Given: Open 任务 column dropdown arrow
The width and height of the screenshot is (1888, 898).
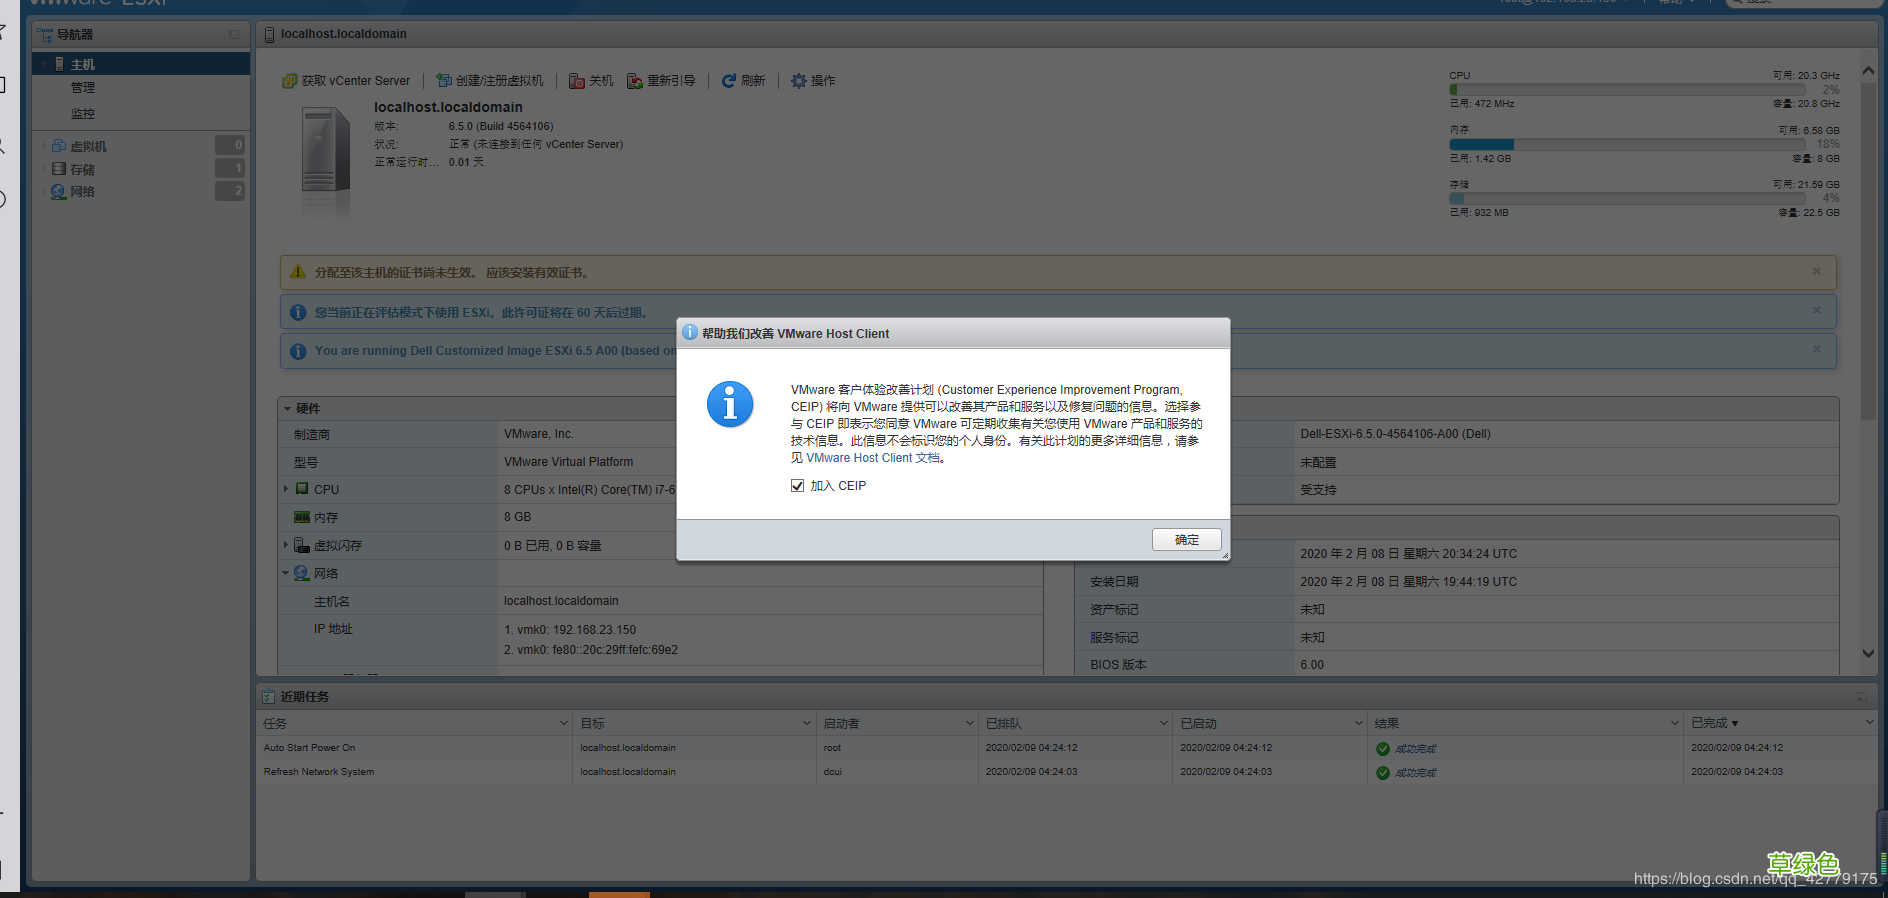Looking at the screenshot, I should (563, 723).
